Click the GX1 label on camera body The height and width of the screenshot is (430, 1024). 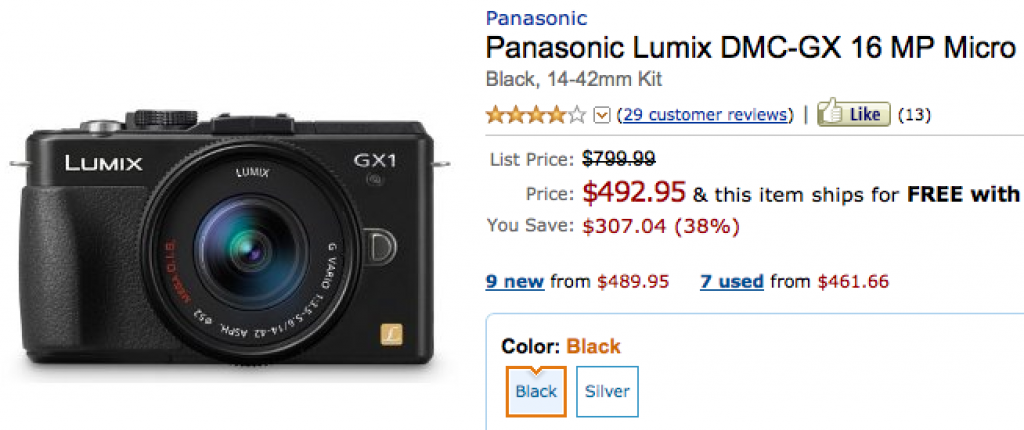pyautogui.click(x=376, y=161)
